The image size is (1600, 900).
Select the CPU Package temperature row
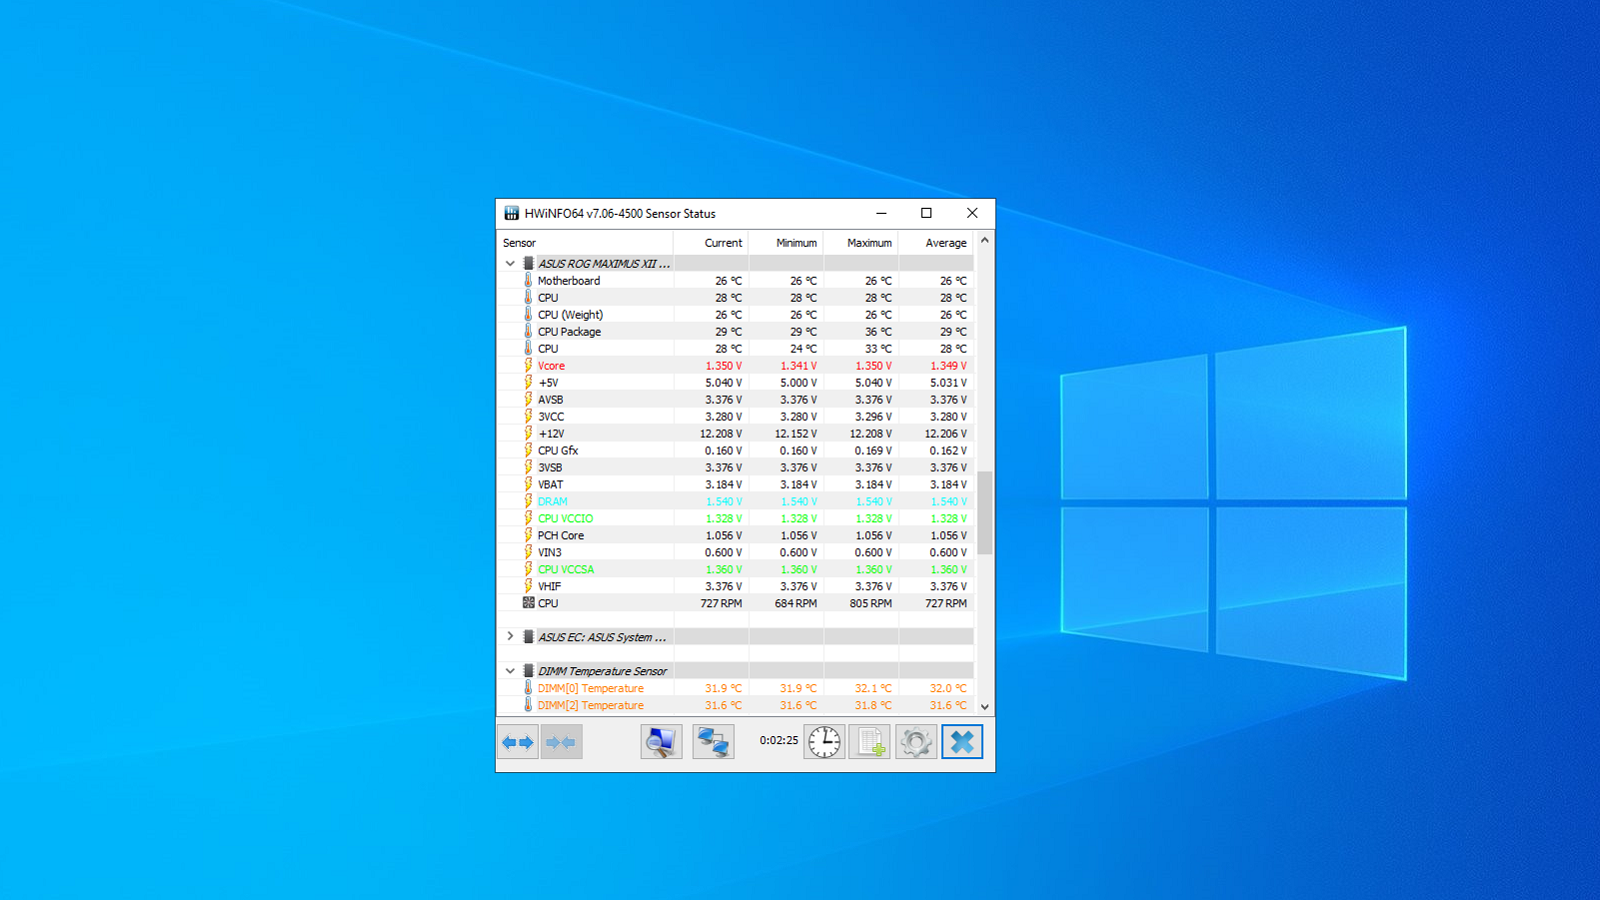point(569,332)
